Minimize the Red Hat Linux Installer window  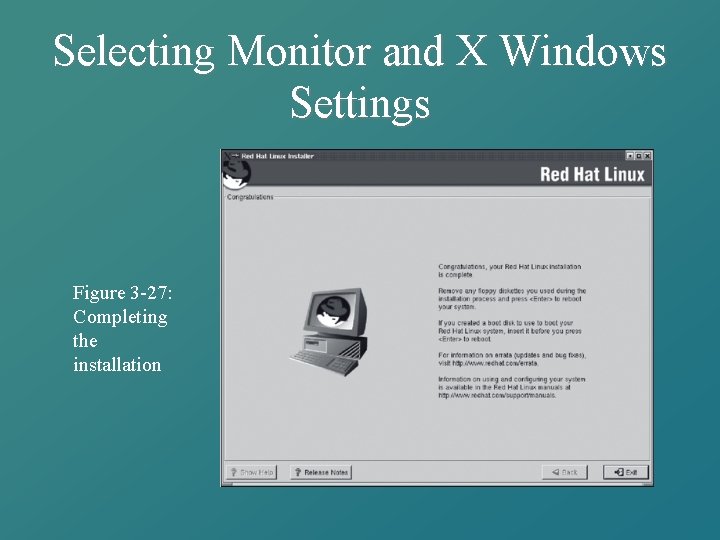630,156
